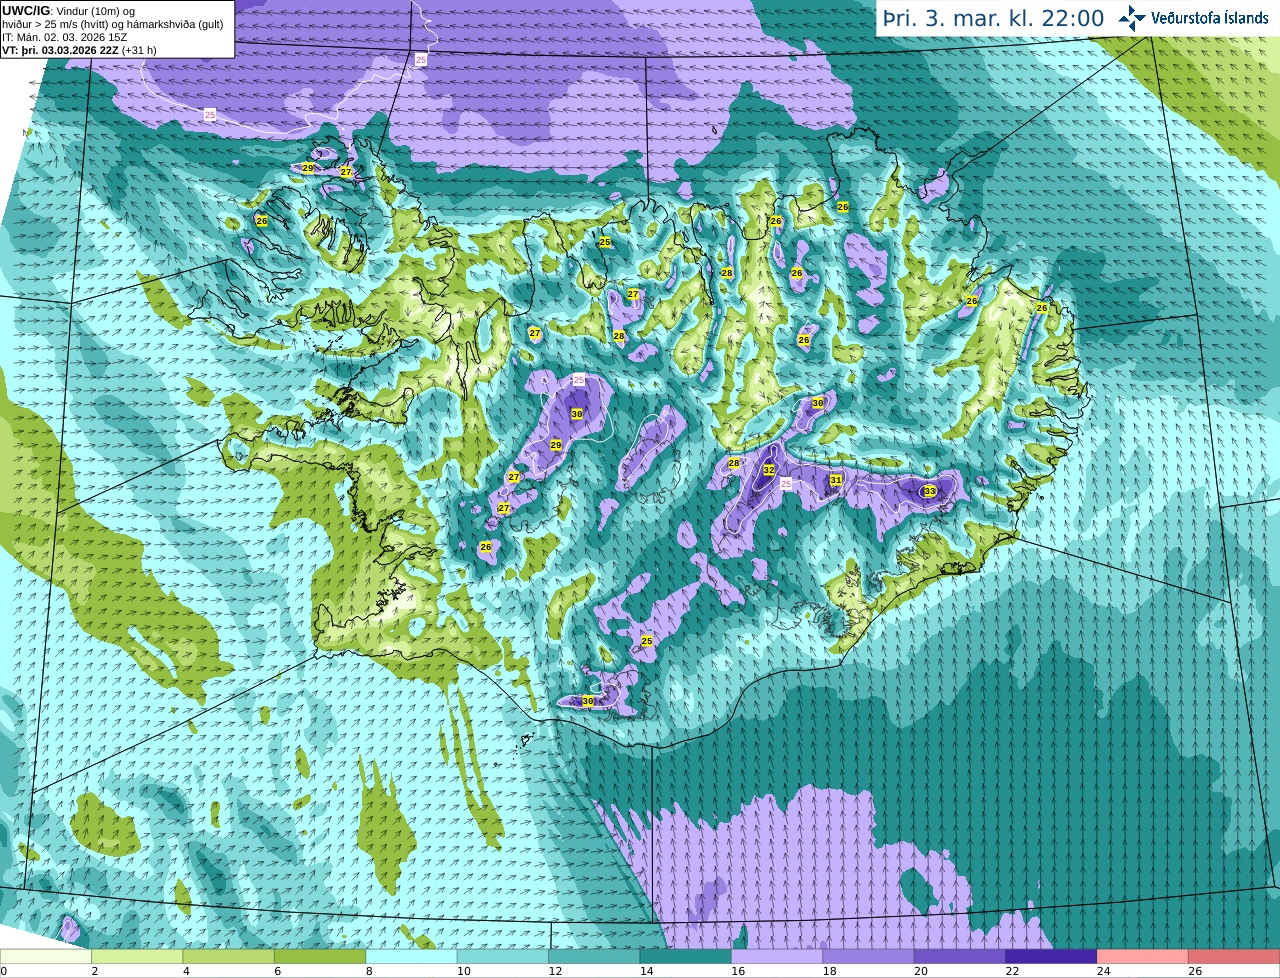Viewport: 1280px width, 978px height.
Task: Click the 'VT: þri. 03.03.2026 22Z (+31 h)' line
Action: click(79, 49)
